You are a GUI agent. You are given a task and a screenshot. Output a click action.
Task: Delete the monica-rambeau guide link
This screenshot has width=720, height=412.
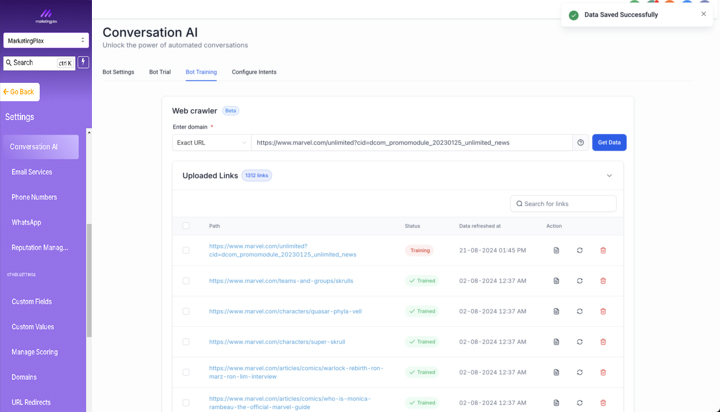click(603, 403)
